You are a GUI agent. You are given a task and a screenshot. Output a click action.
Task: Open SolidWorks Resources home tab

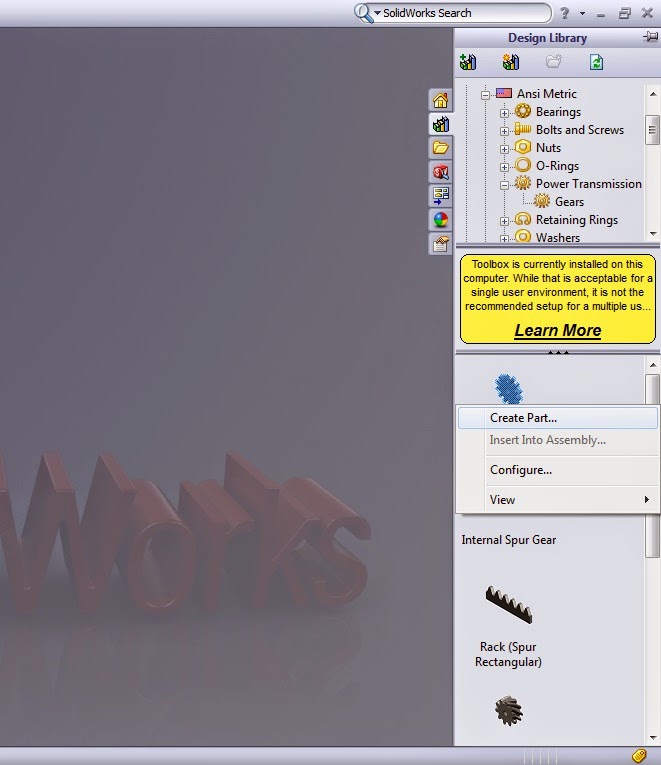(x=441, y=101)
